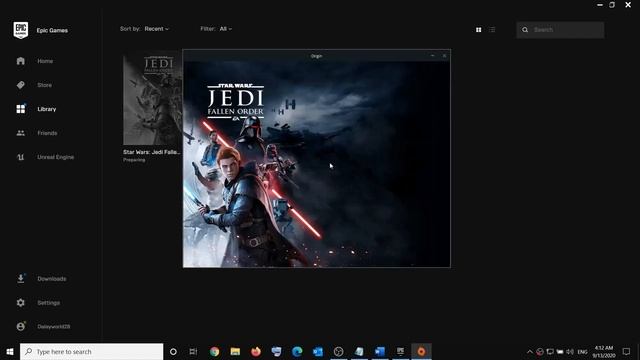Open the Daleyworld28 account menu
This screenshot has height=360, width=640.
pos(53,327)
